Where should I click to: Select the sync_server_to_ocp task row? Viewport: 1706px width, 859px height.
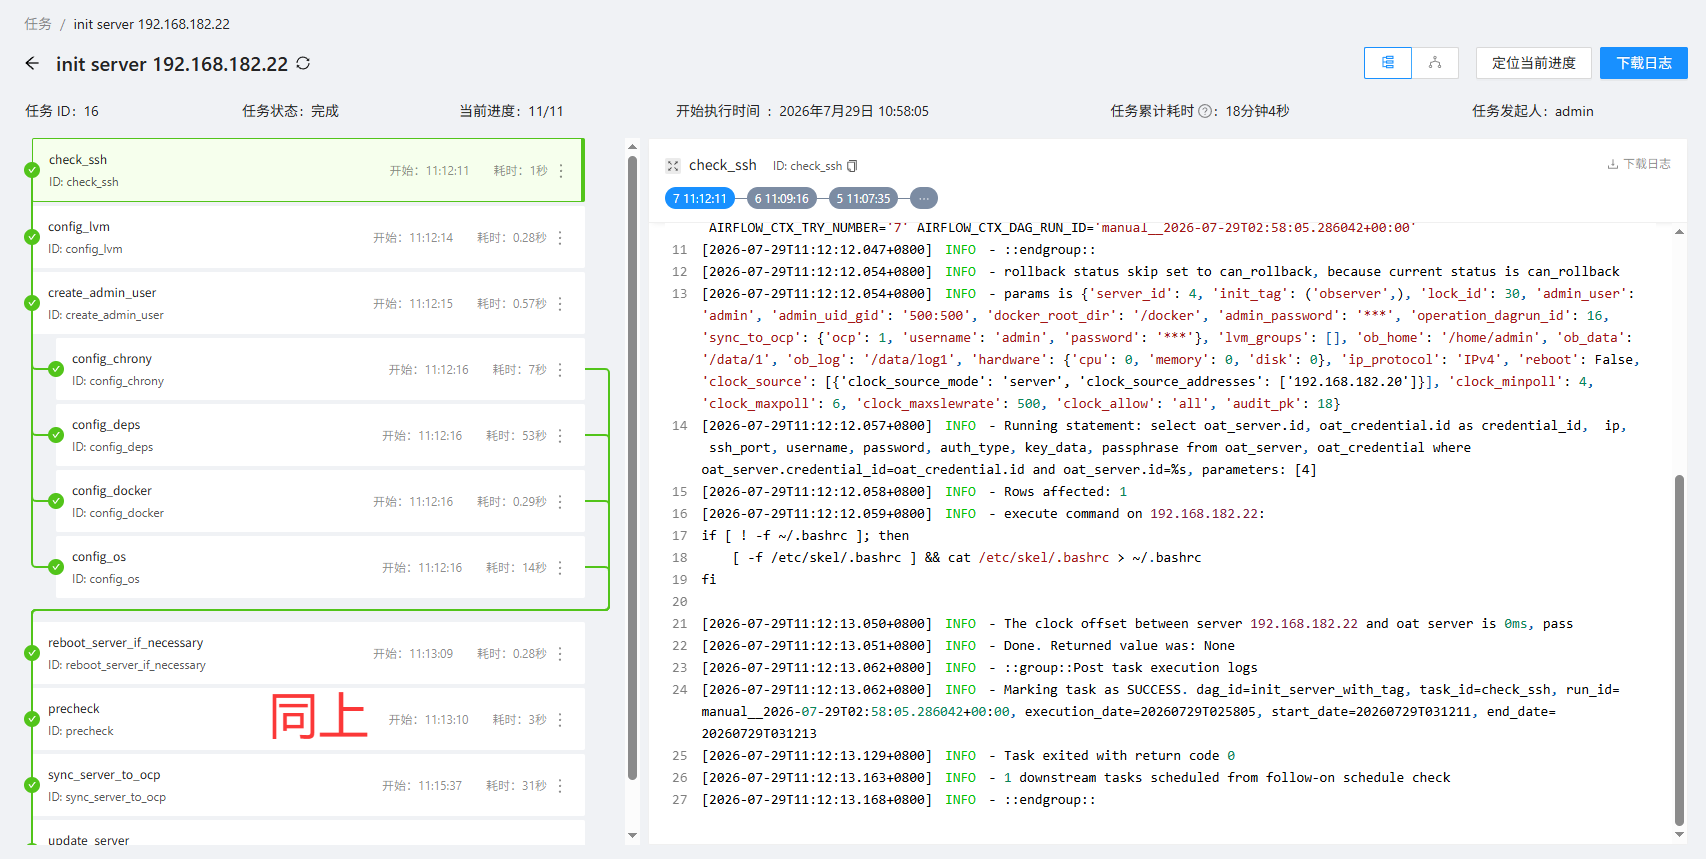point(308,785)
